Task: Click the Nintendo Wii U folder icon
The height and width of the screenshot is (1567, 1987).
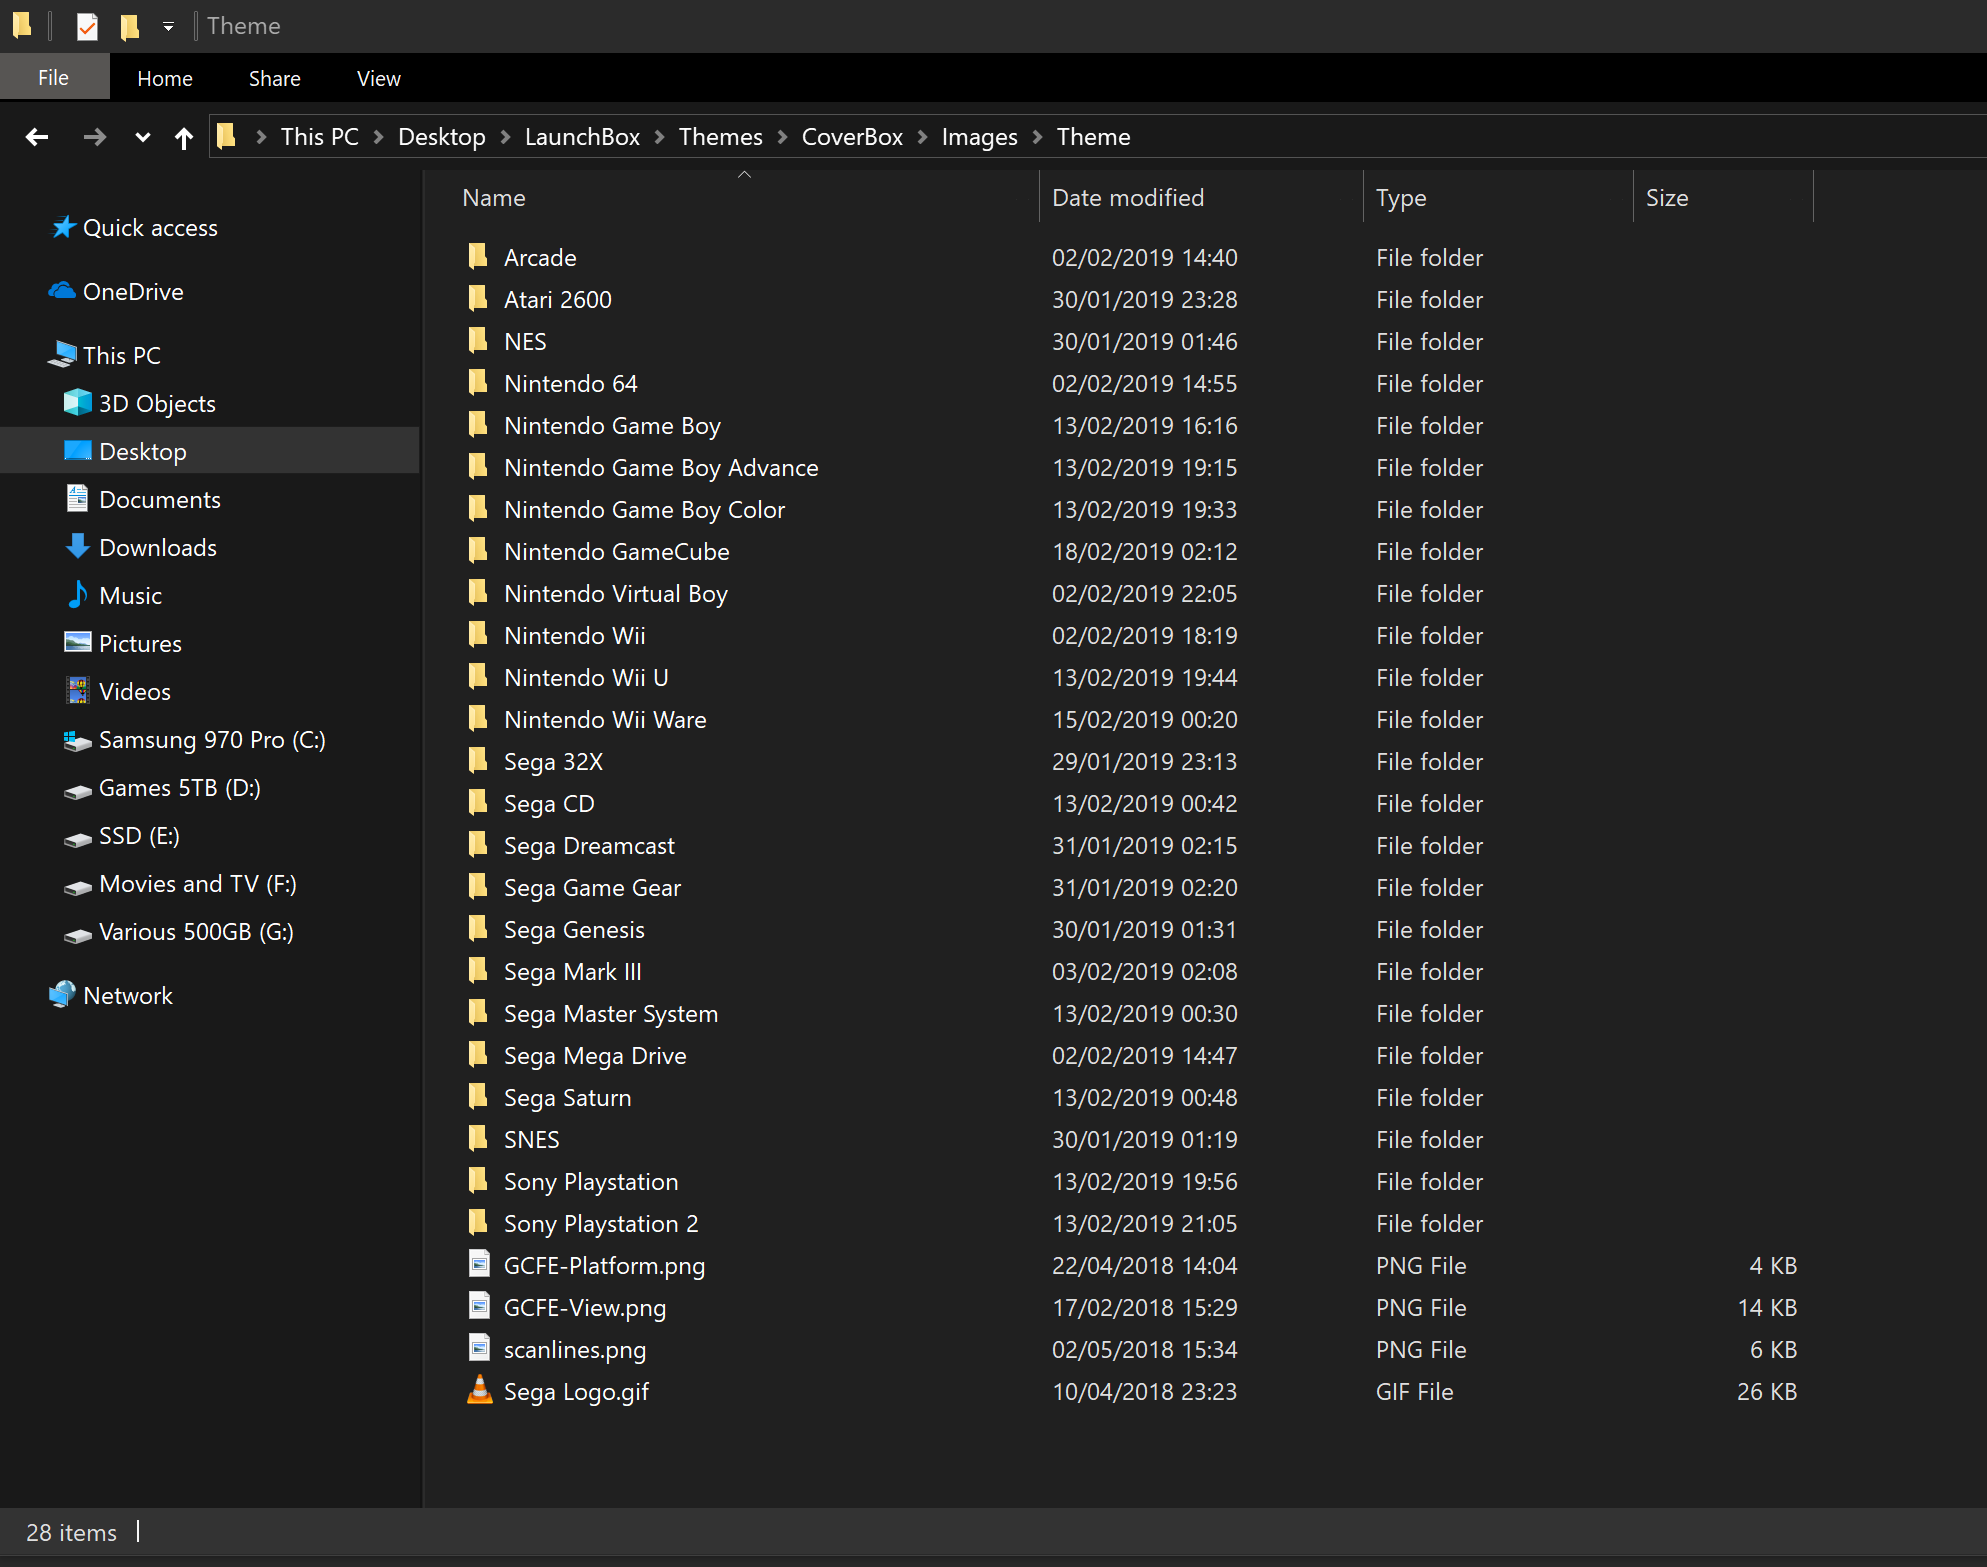Action: [478, 677]
